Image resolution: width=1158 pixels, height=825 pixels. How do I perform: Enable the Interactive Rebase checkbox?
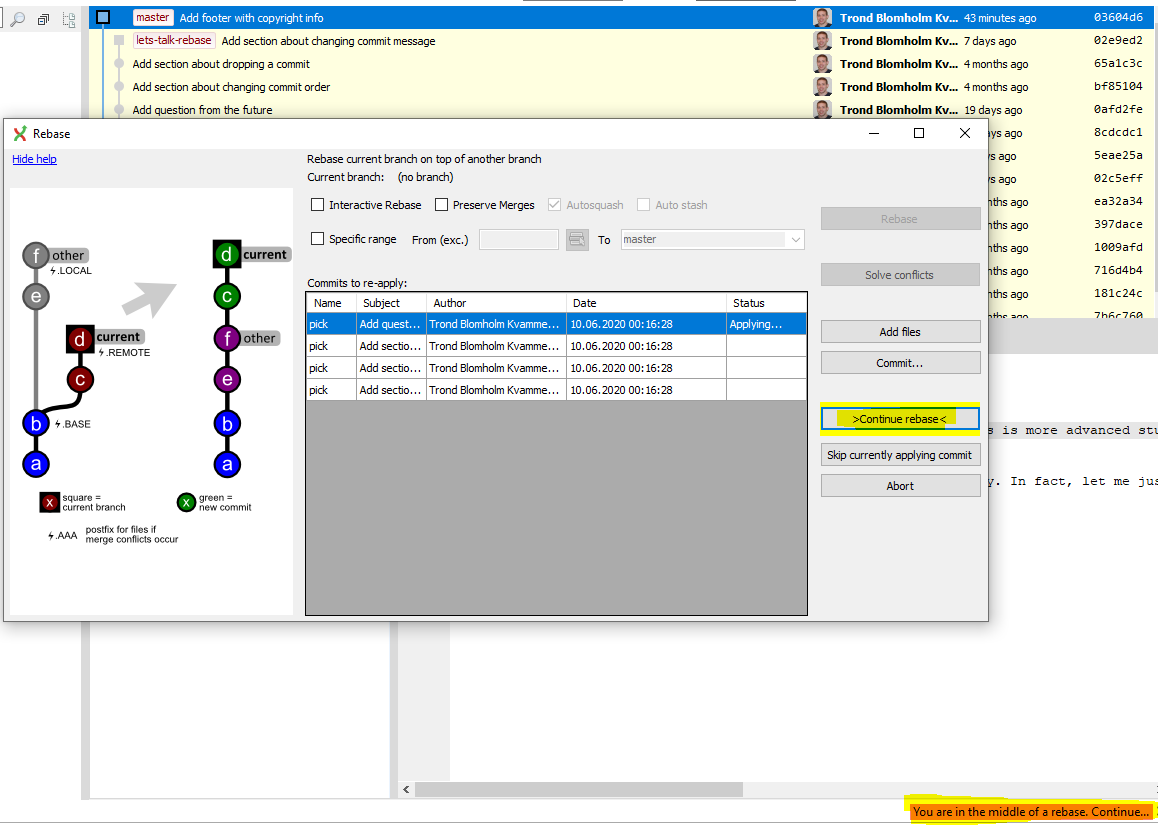[x=317, y=204]
